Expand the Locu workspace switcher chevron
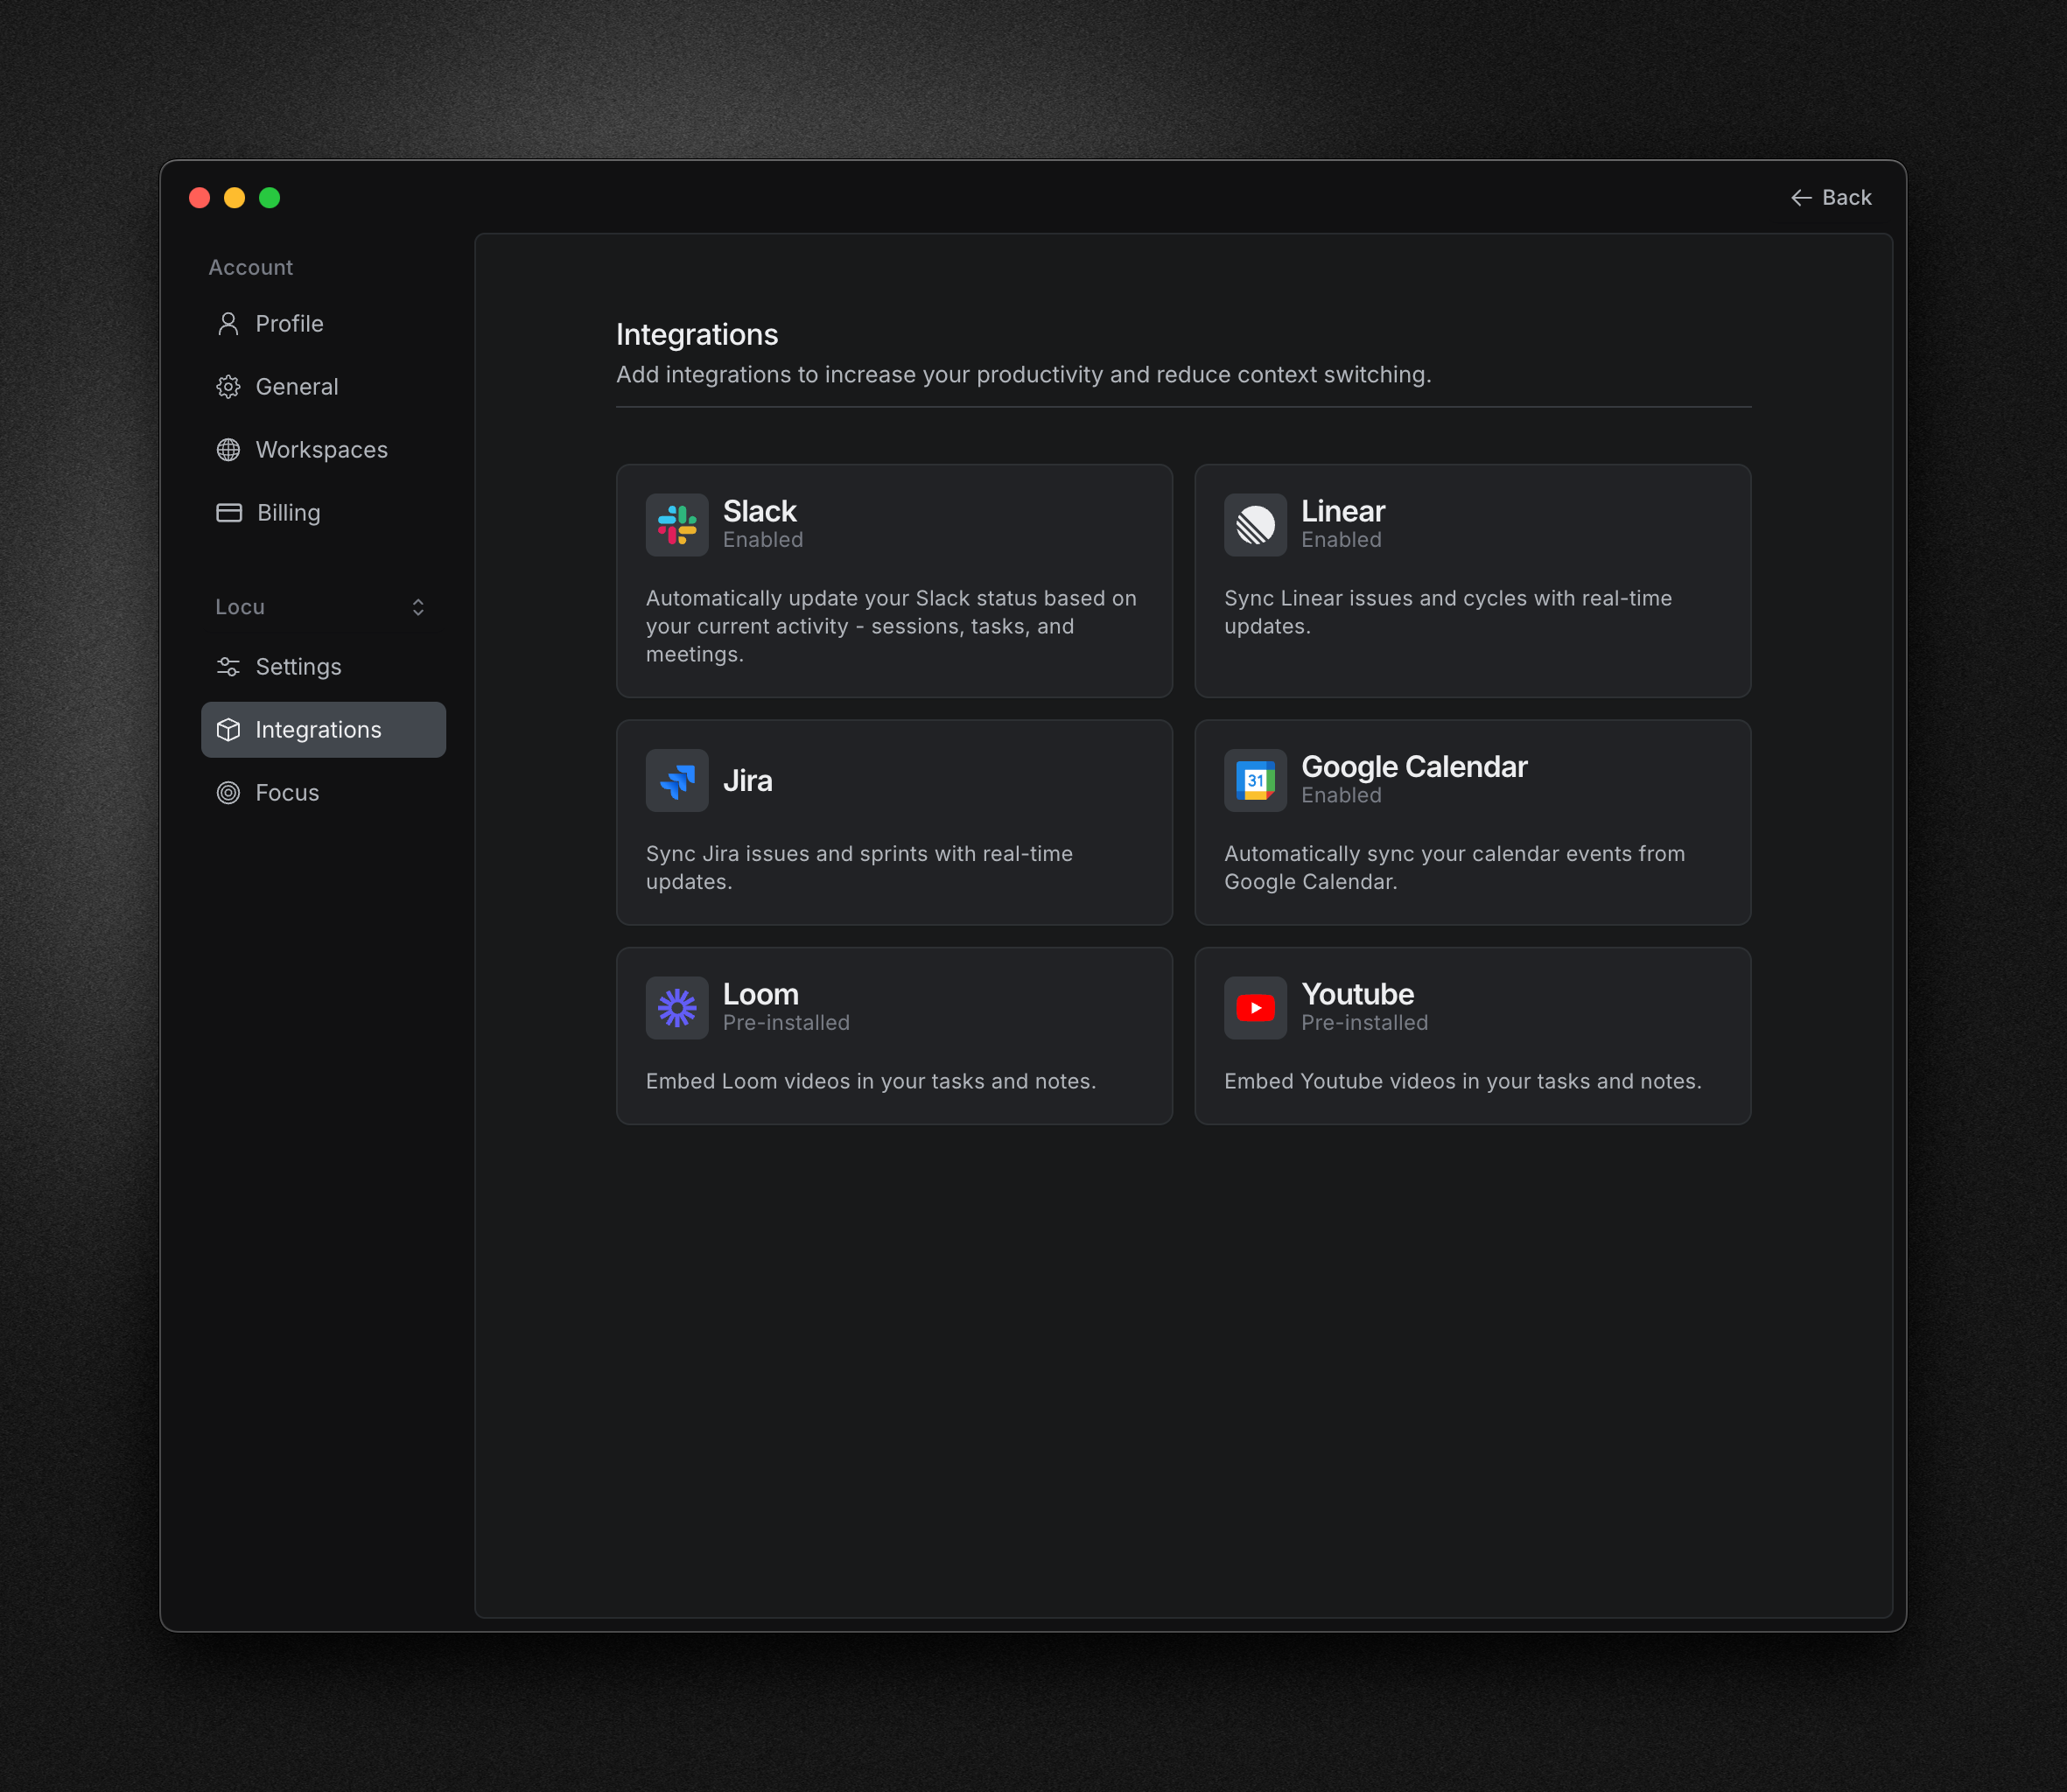 point(418,607)
